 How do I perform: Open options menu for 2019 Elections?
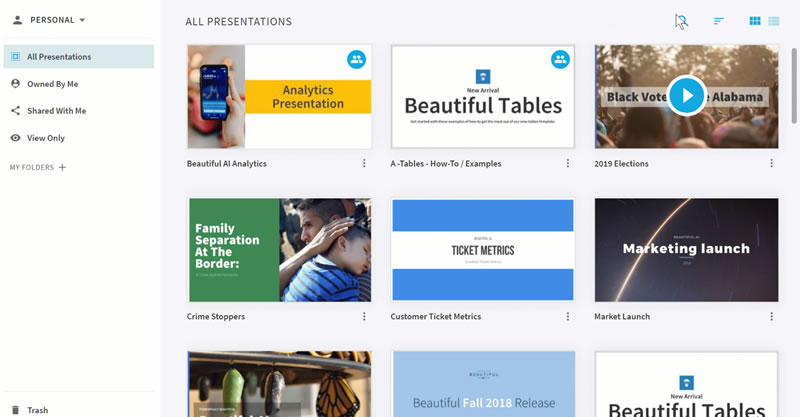pos(771,163)
